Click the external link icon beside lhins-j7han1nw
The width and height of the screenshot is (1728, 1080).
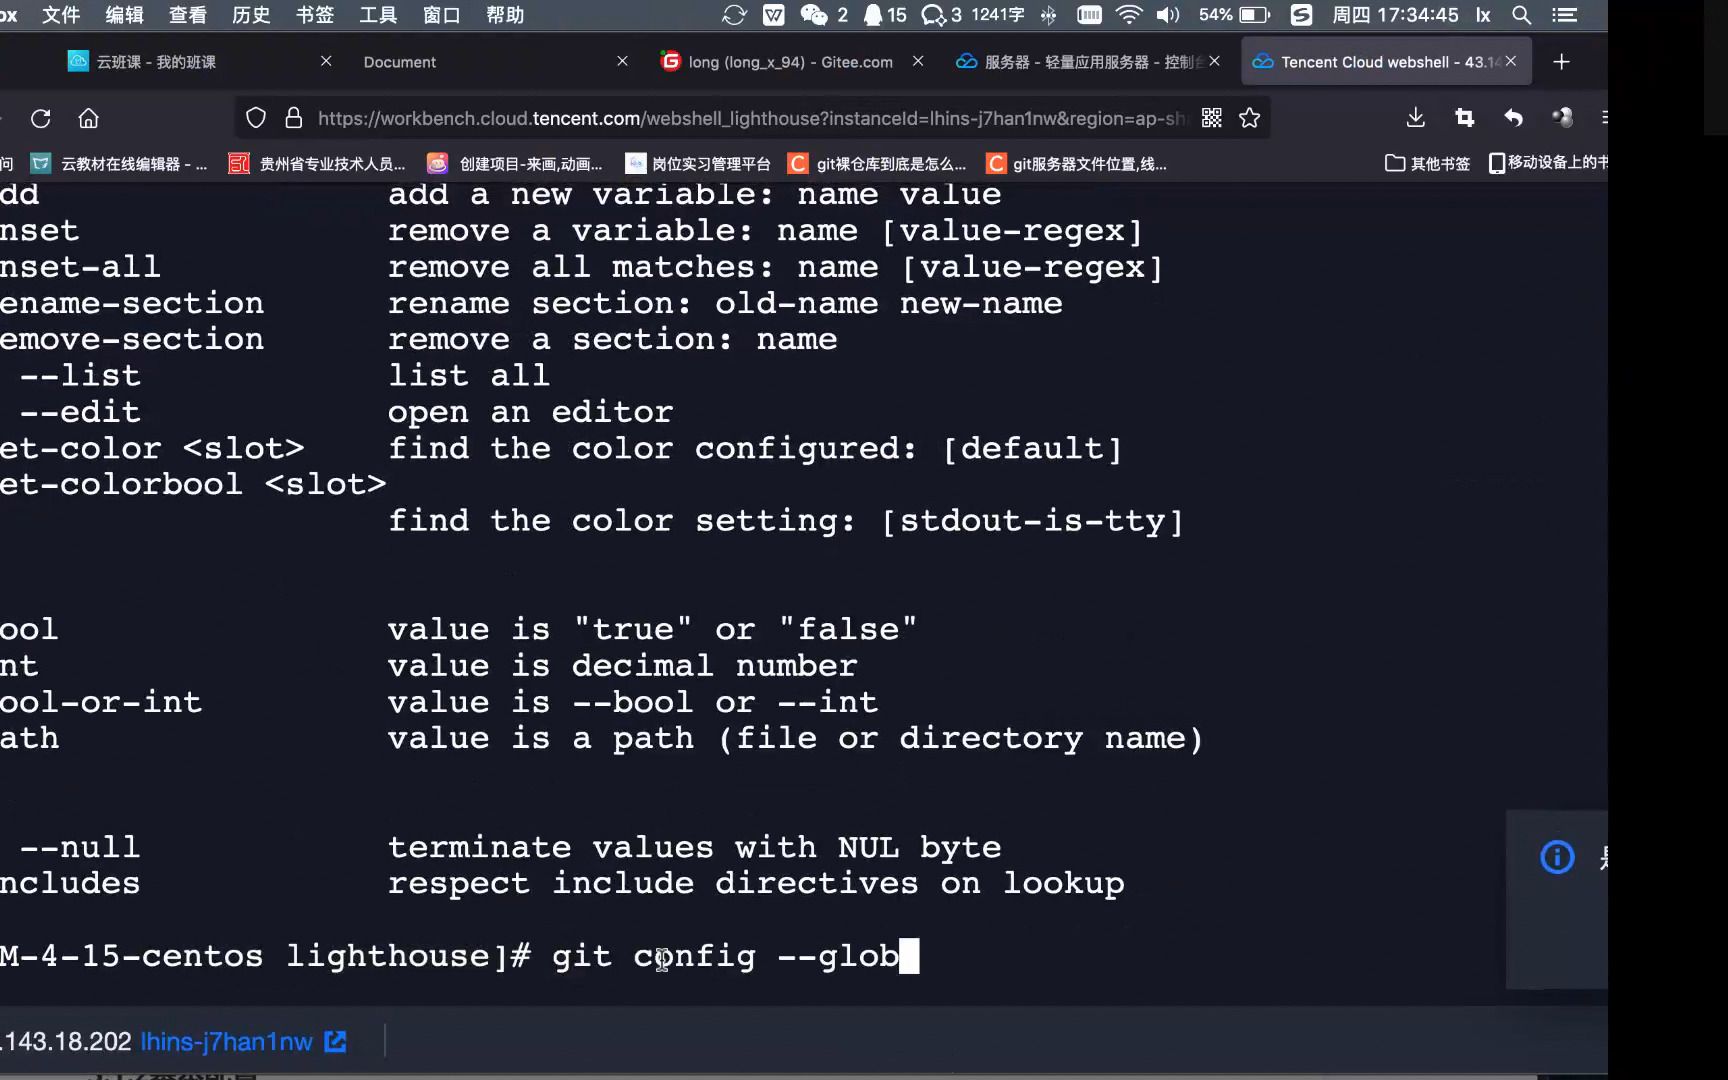(x=336, y=1042)
